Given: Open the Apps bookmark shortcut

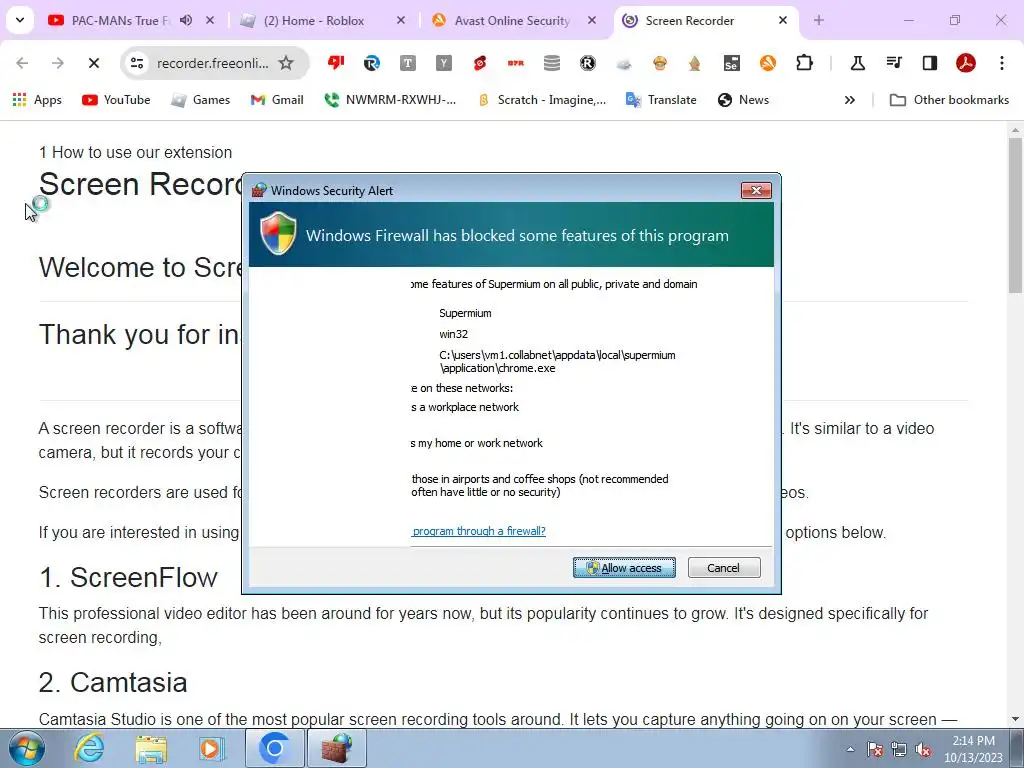Looking at the screenshot, I should point(37,100).
